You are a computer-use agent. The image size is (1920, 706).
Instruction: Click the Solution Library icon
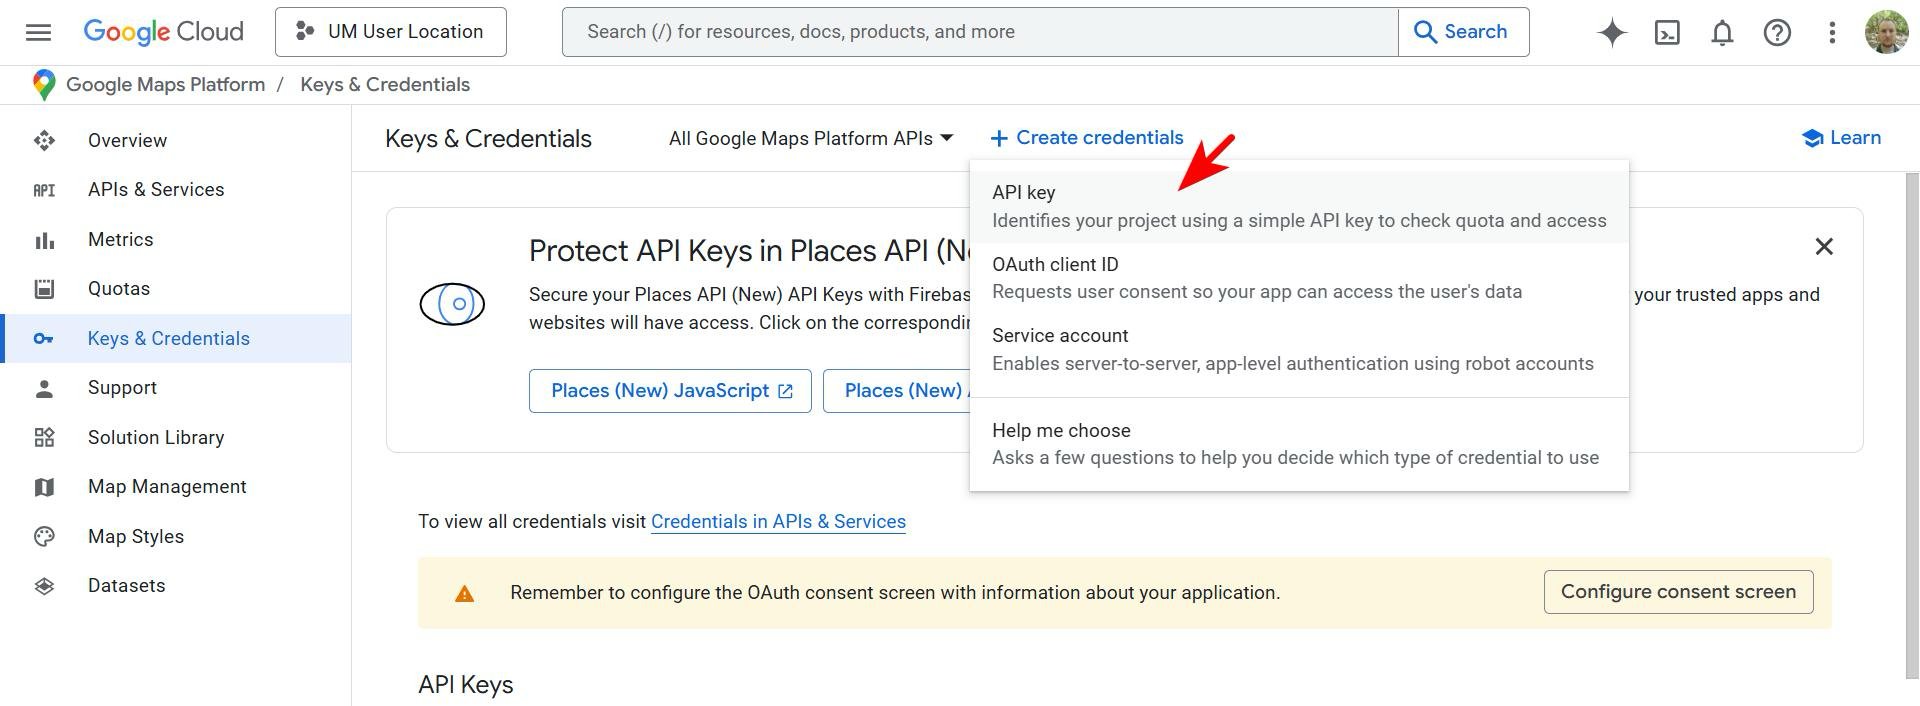click(x=44, y=438)
